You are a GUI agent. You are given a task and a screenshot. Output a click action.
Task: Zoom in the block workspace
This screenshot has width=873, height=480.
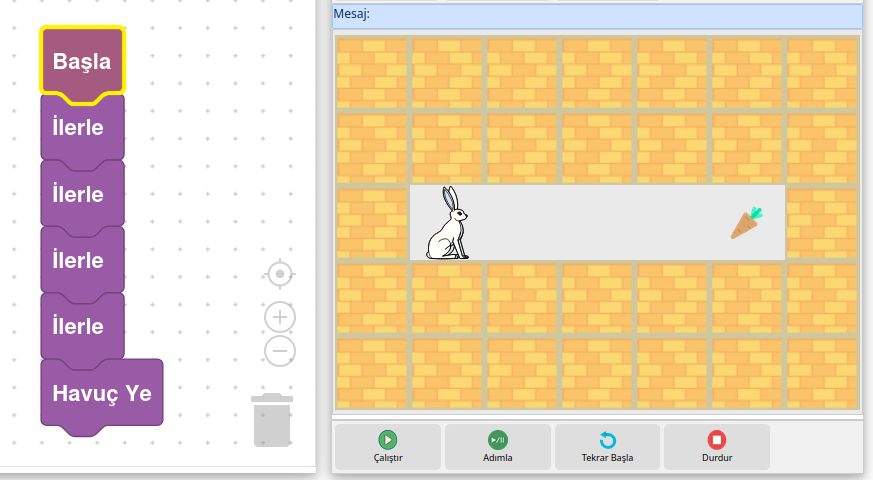coord(280,317)
